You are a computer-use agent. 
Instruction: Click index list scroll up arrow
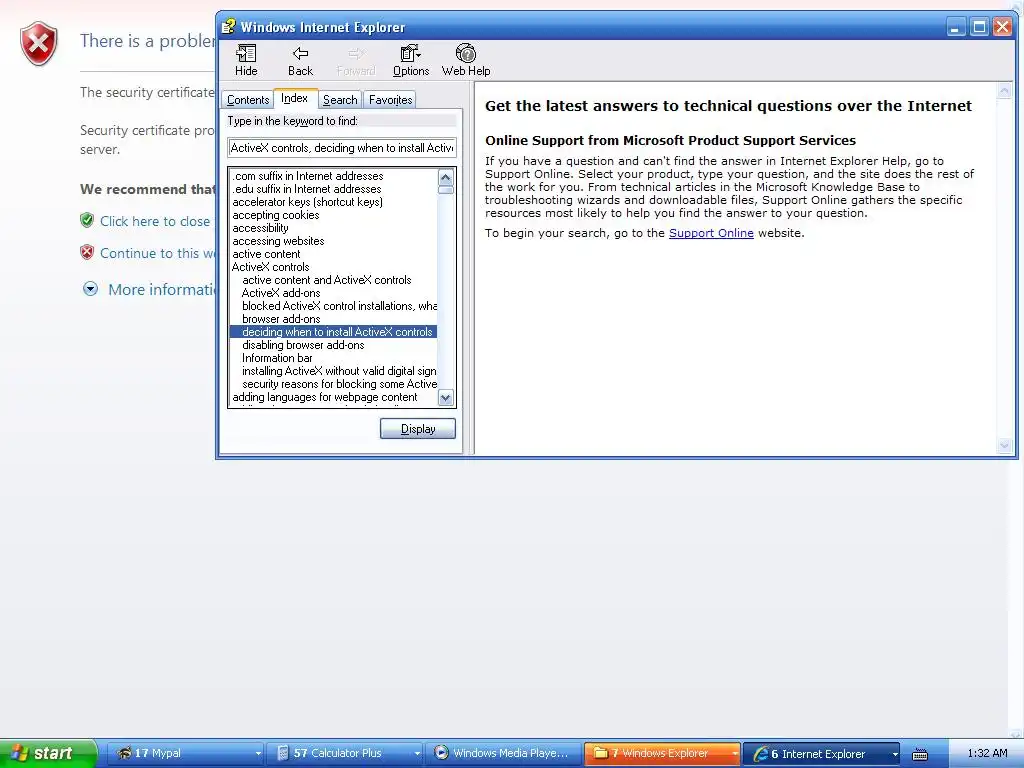tap(446, 178)
